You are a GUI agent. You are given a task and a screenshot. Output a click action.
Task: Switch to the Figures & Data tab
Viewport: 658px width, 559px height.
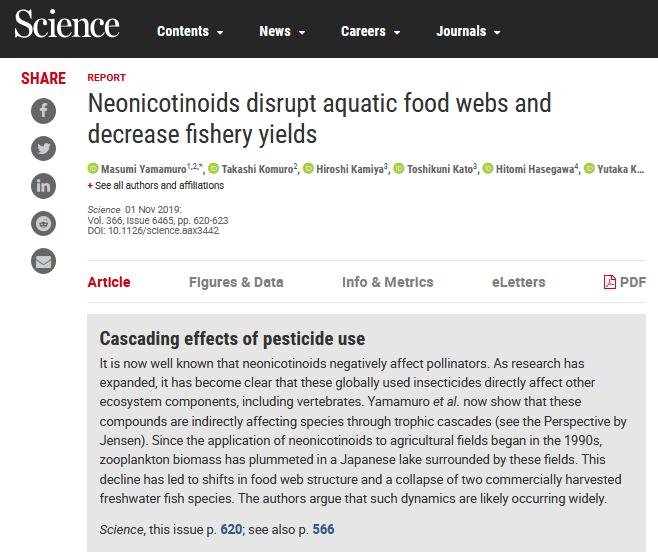point(236,283)
